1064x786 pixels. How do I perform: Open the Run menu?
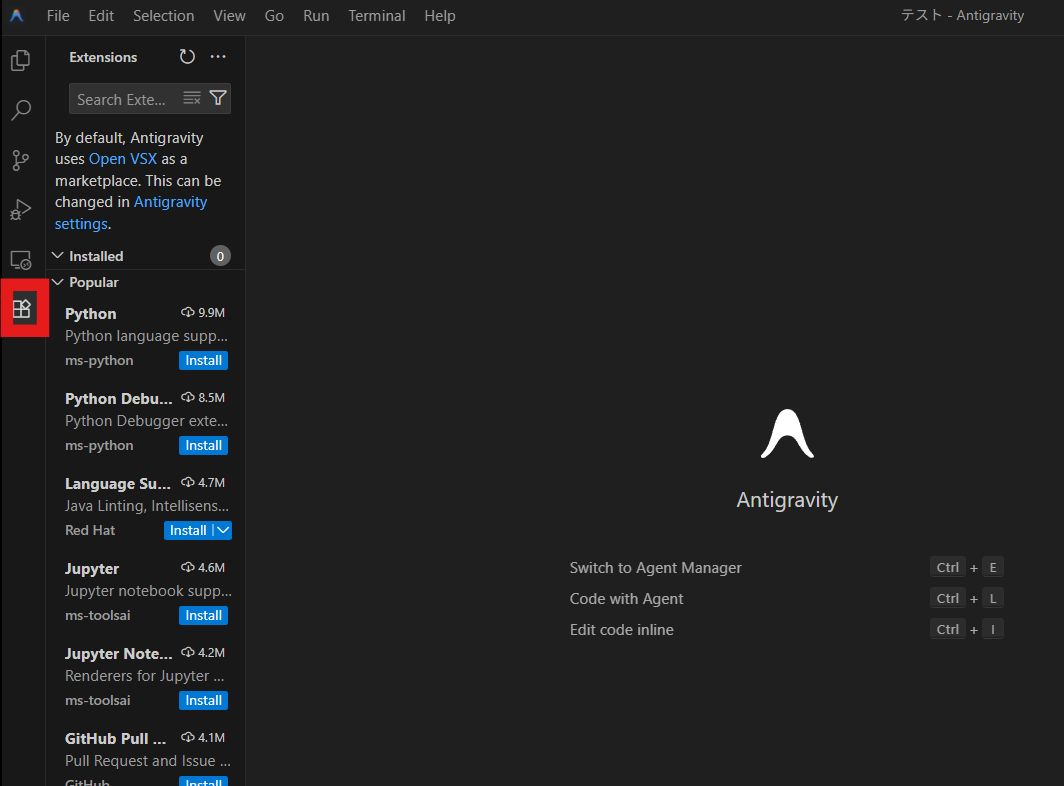pyautogui.click(x=315, y=15)
